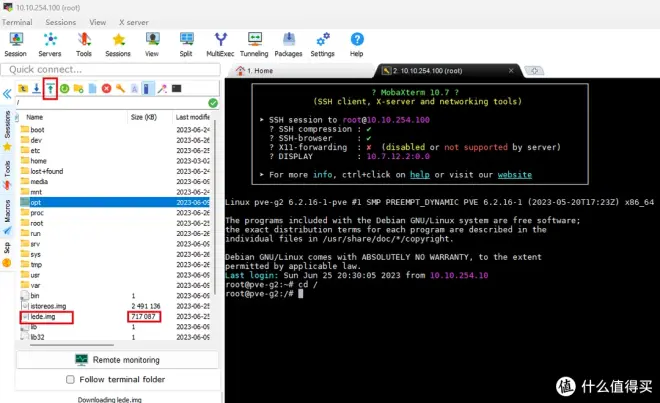Activate the Split toolbar icon

coord(186,44)
